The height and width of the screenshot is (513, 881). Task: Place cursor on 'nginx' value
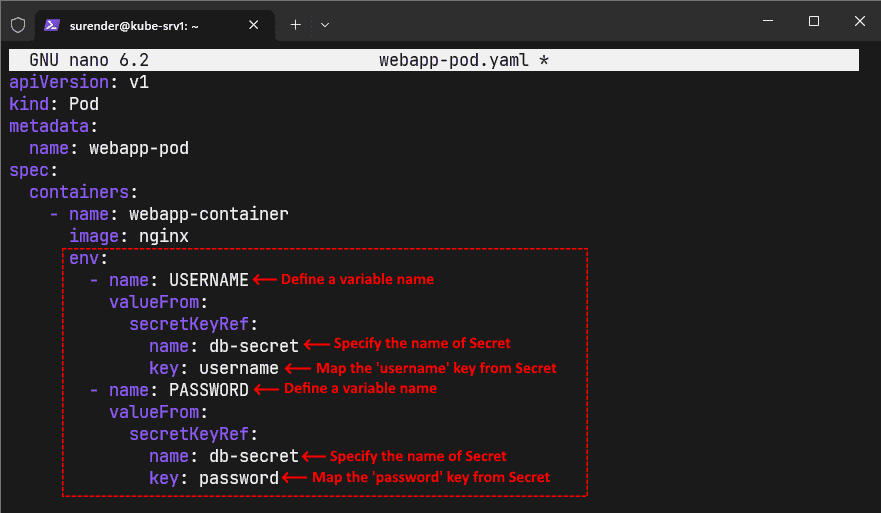164,236
